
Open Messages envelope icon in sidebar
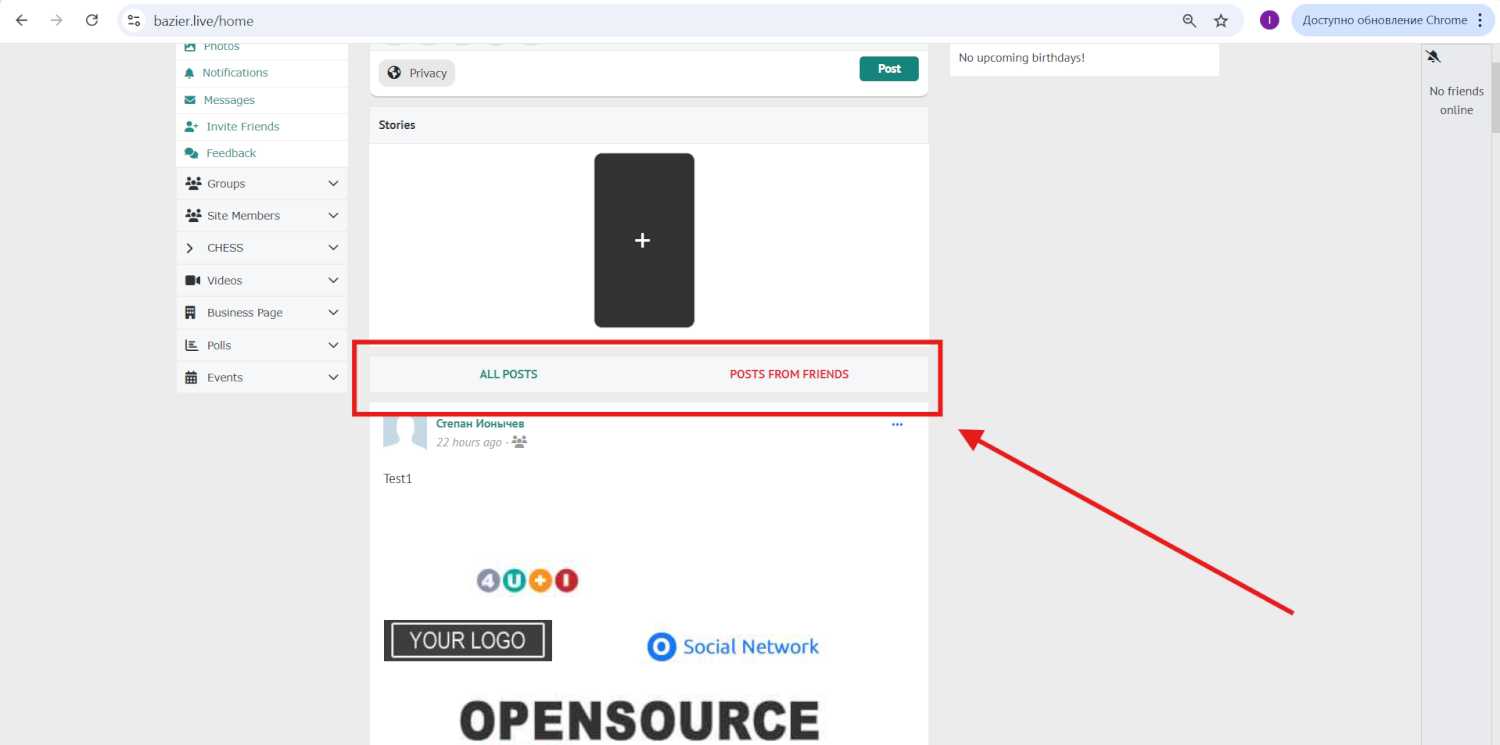tap(190, 100)
